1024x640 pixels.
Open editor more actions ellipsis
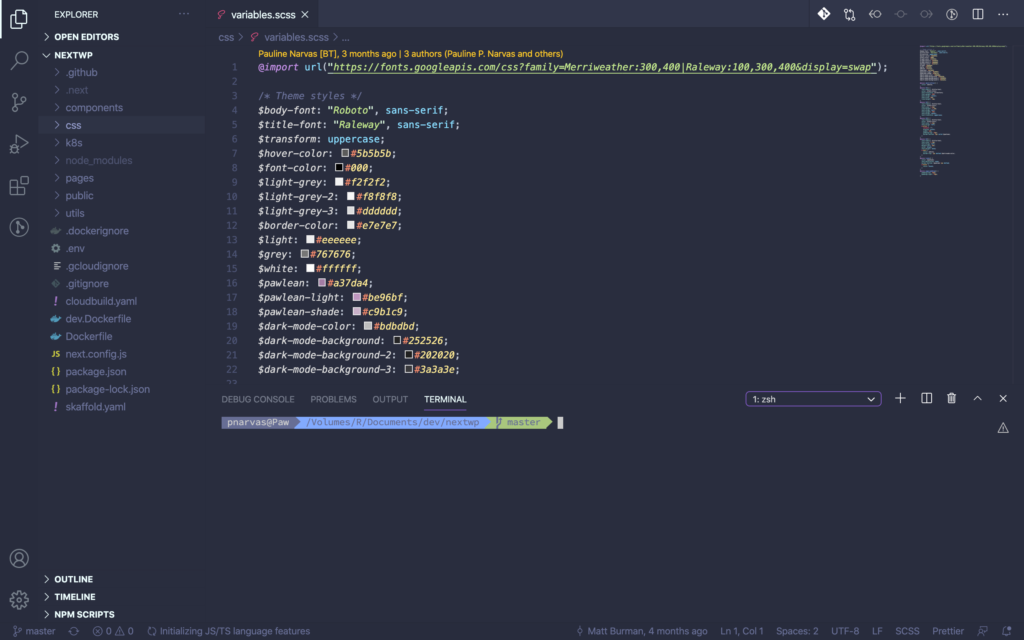[1003, 14]
